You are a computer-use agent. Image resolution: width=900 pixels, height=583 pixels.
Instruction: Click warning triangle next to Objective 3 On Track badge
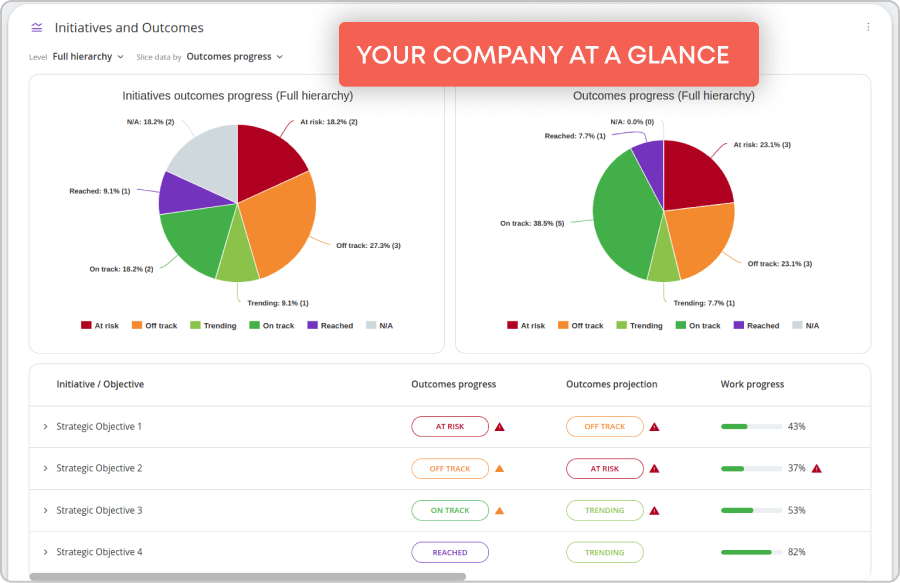(500, 510)
